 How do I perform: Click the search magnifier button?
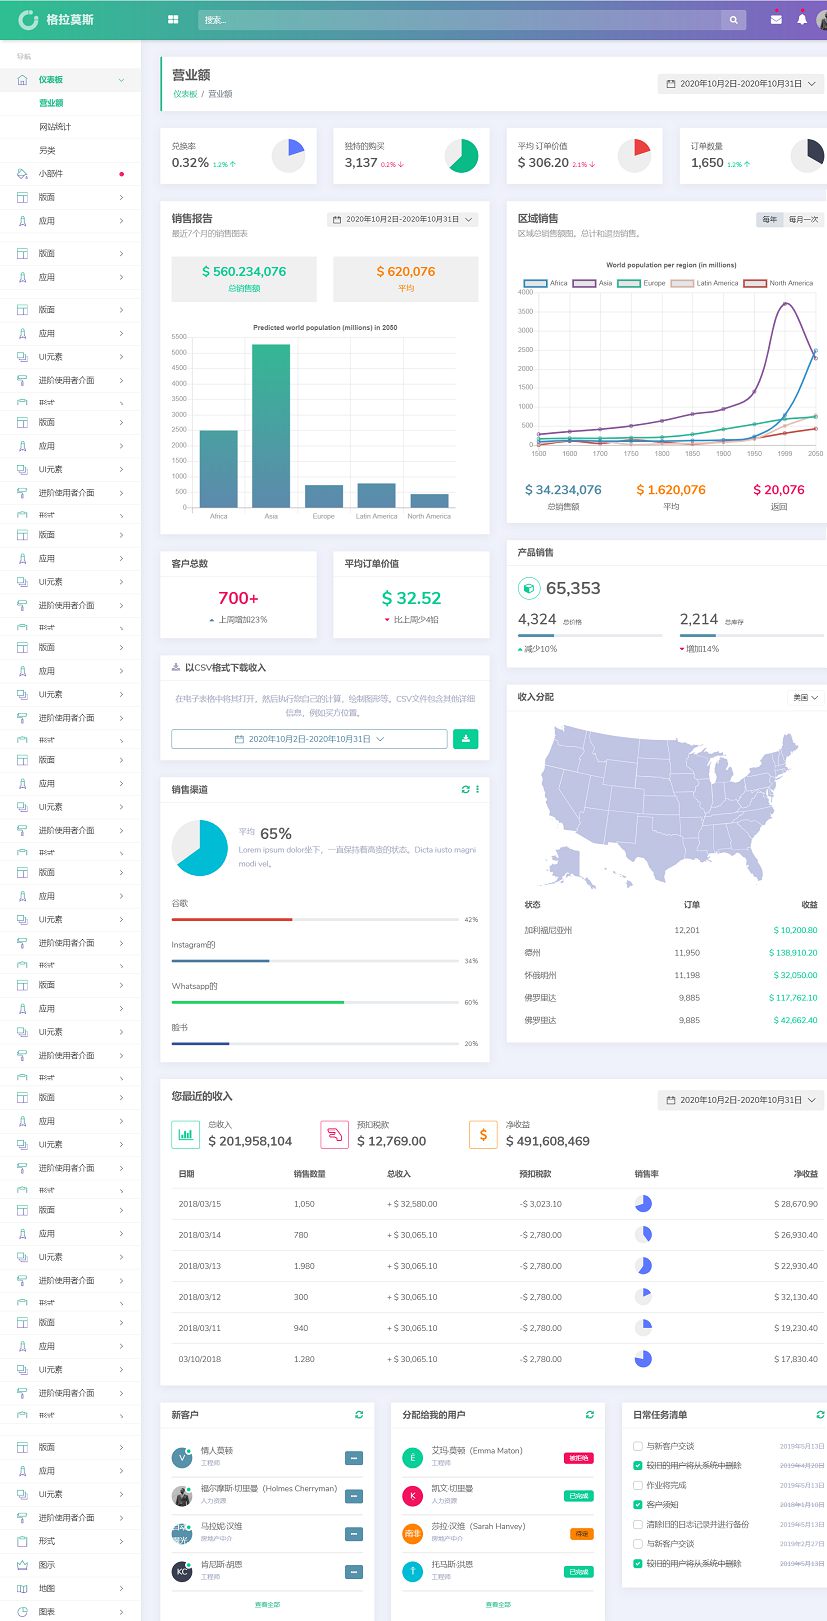click(x=734, y=20)
